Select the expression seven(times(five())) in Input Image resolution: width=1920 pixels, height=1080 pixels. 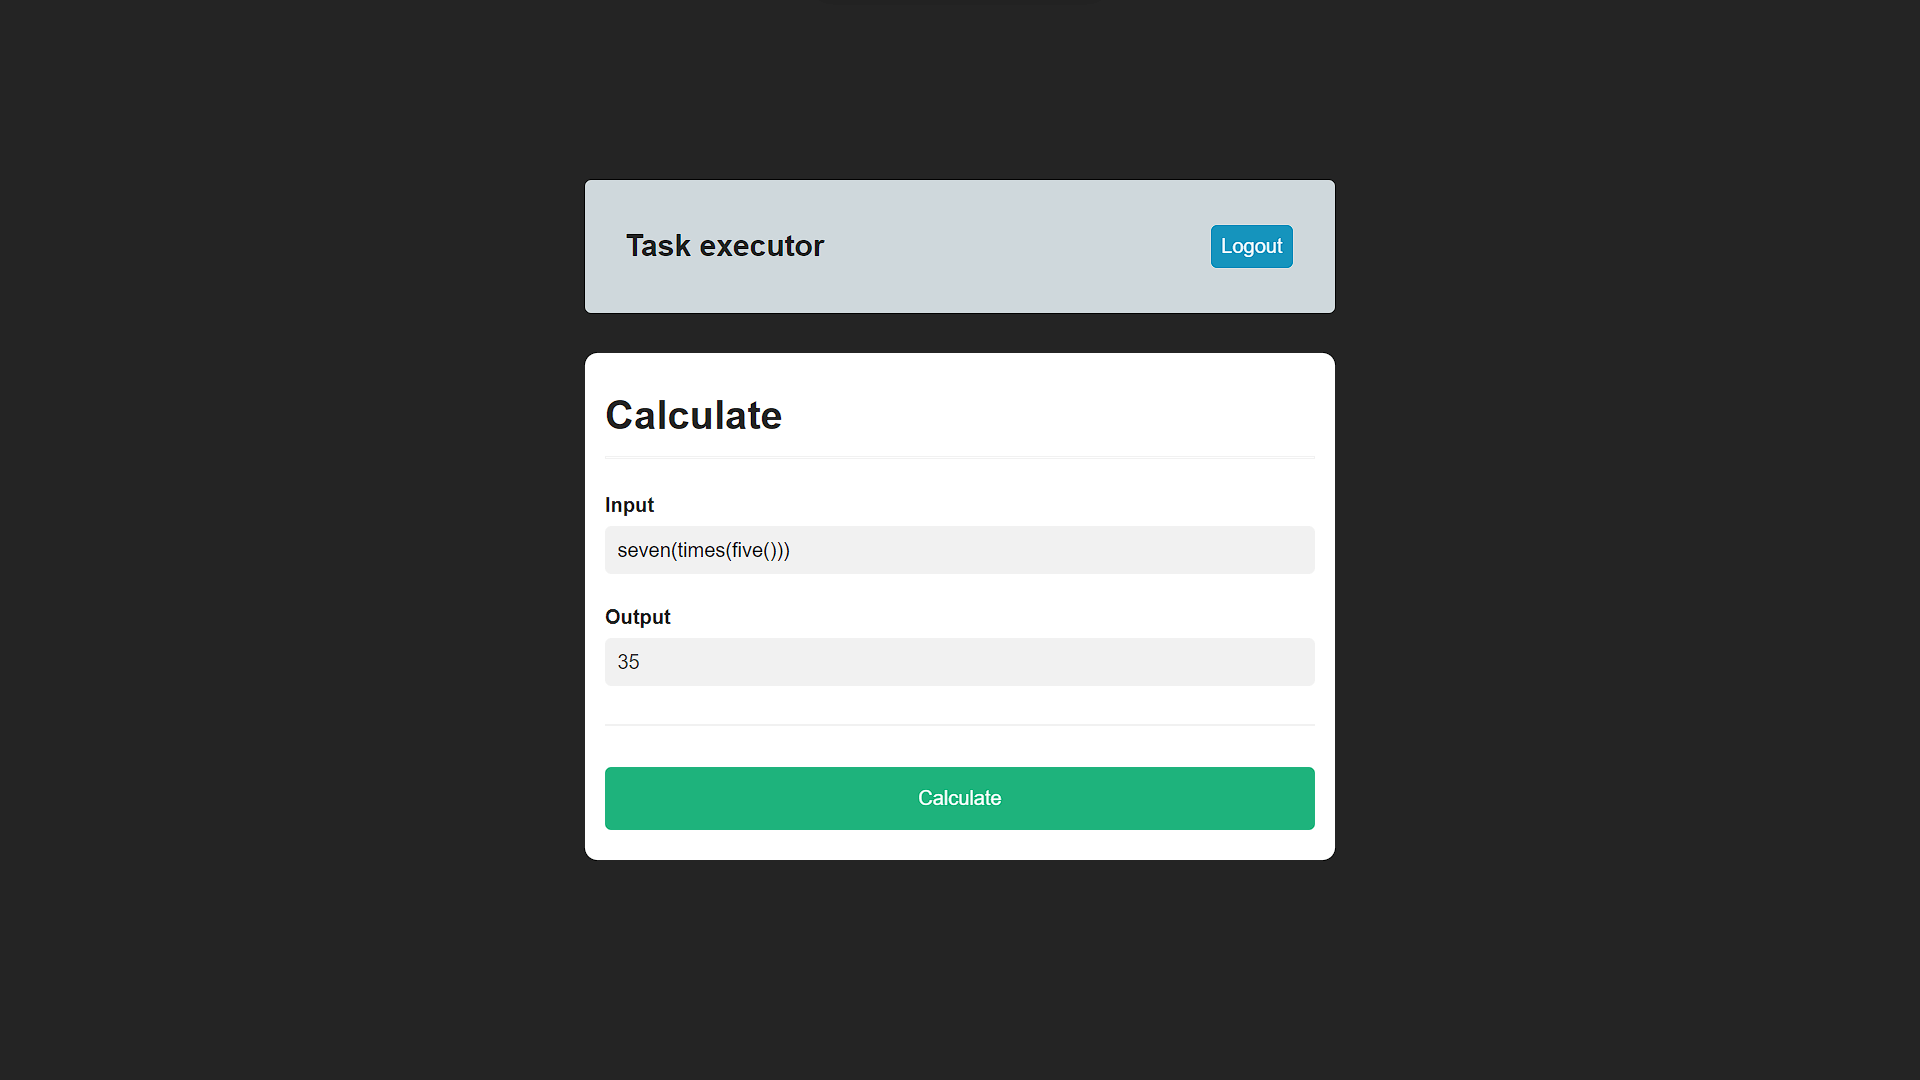704,550
